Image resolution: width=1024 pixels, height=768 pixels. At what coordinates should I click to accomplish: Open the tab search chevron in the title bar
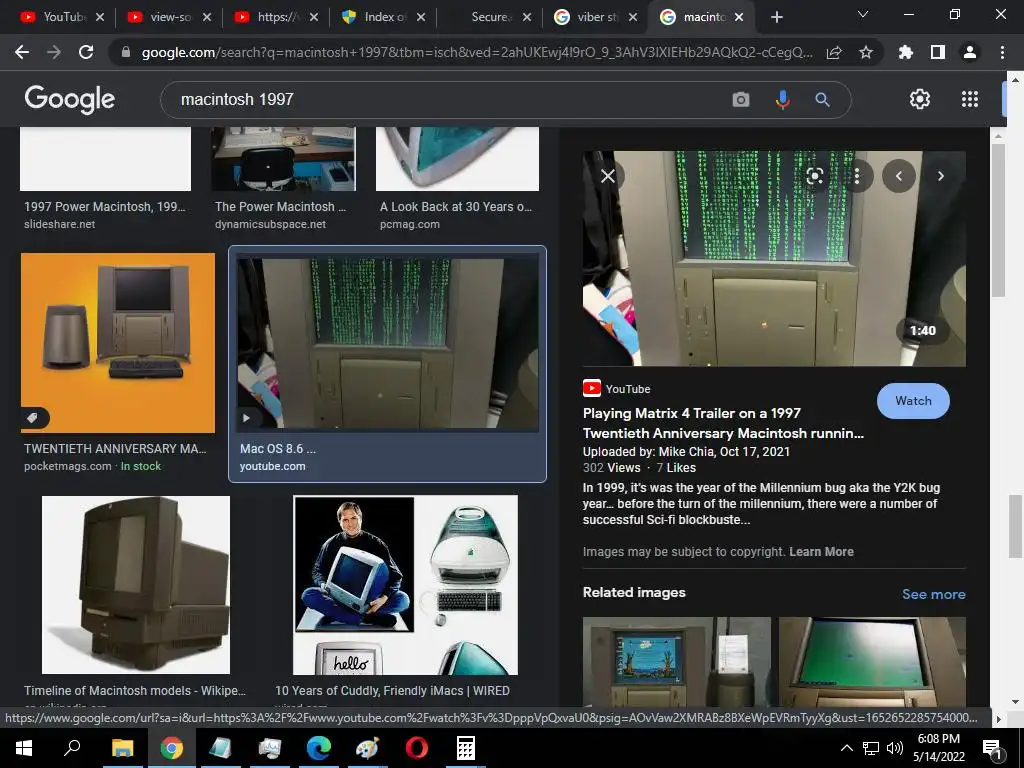863,14
